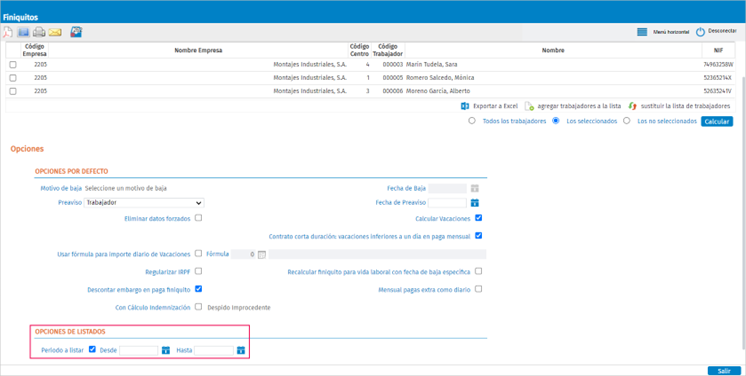The height and width of the screenshot is (376, 746).
Task: Click the agregar trabajadores document icon
Action: (529, 106)
